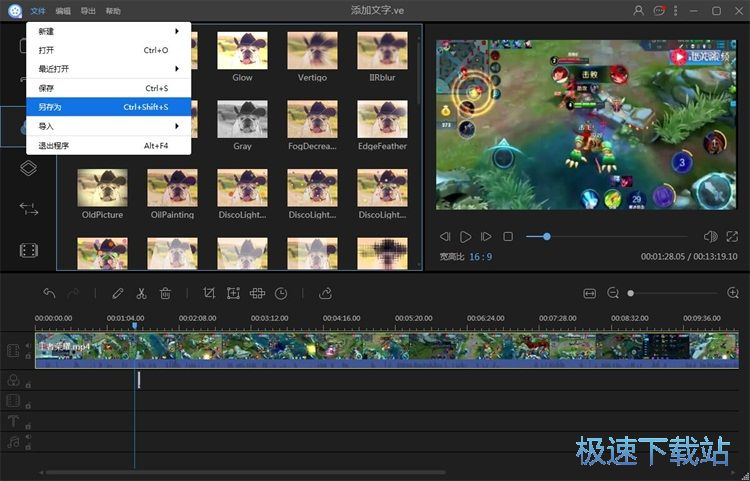The height and width of the screenshot is (481, 750).
Task: Select the EdgeFeather filter thumbnail
Action: click(x=382, y=119)
